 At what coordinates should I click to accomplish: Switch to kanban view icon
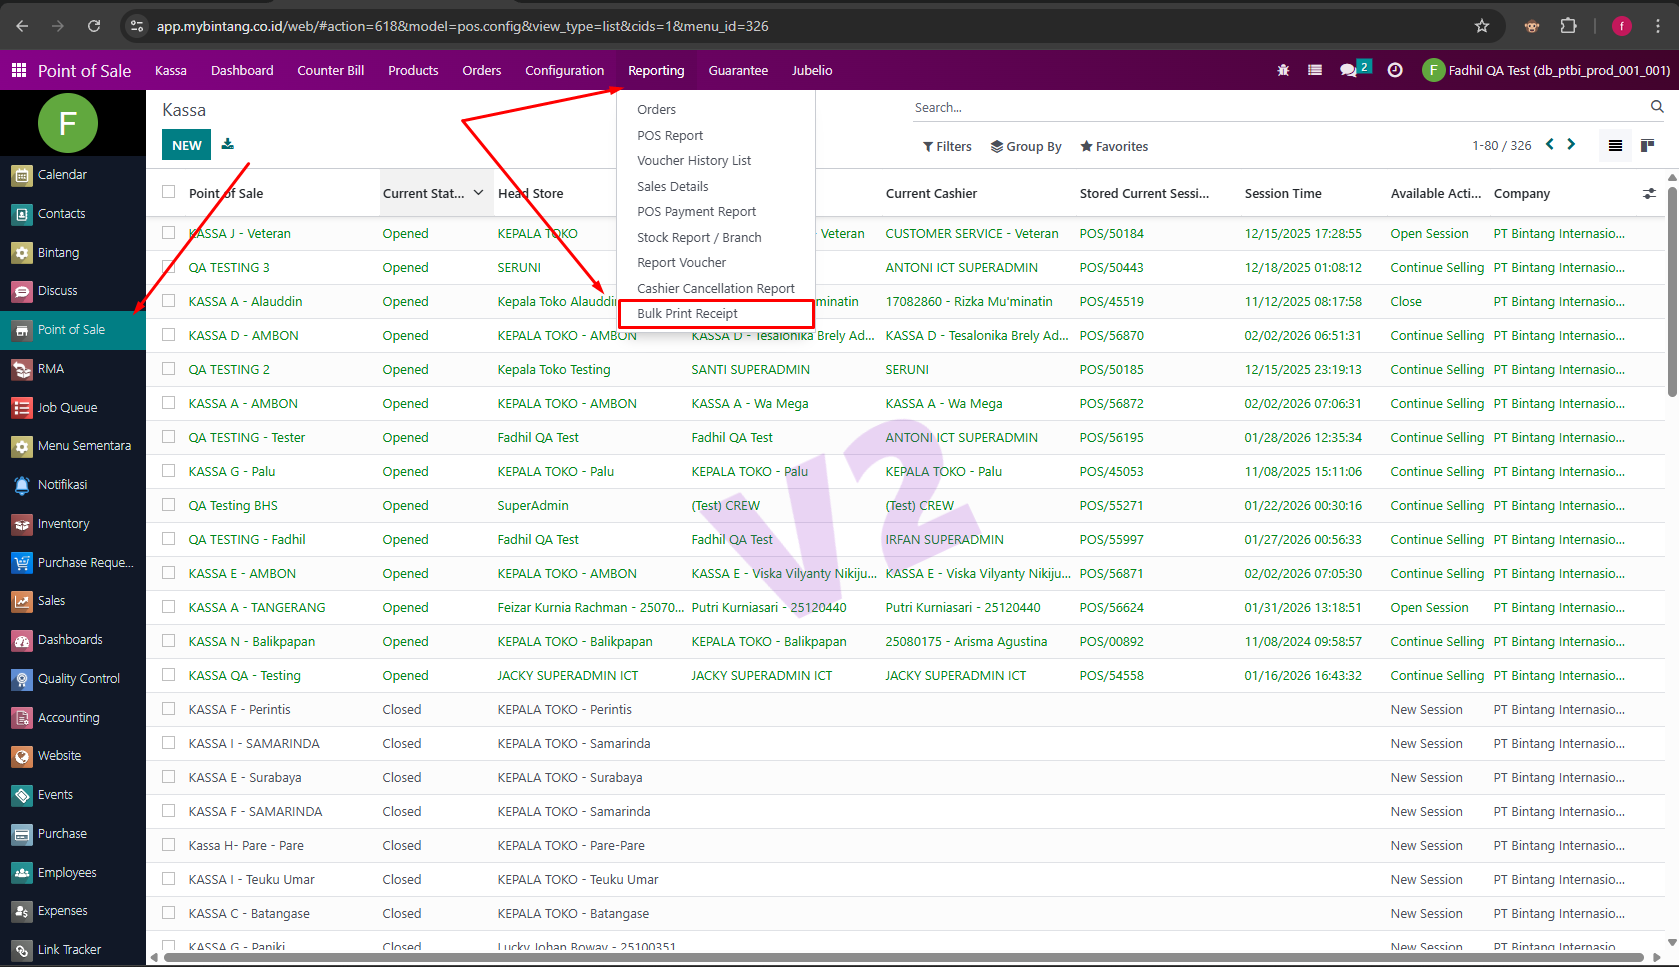tap(1647, 146)
